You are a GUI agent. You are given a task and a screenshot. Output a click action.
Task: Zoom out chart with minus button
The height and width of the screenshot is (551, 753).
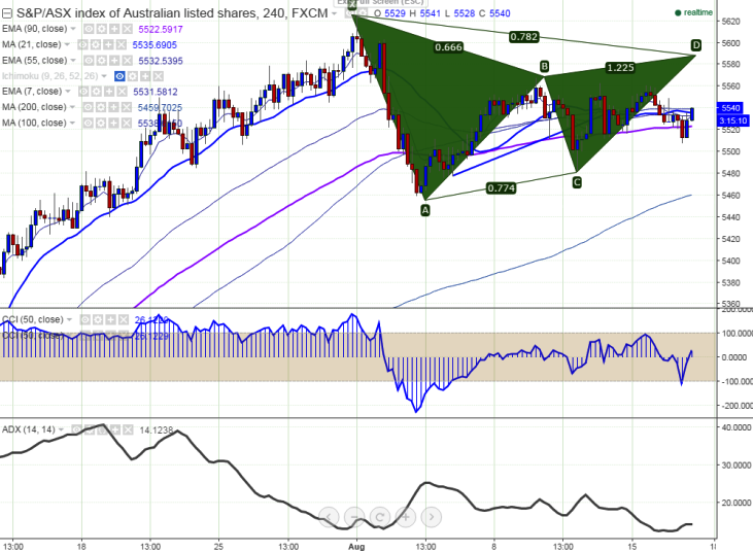pos(354,517)
